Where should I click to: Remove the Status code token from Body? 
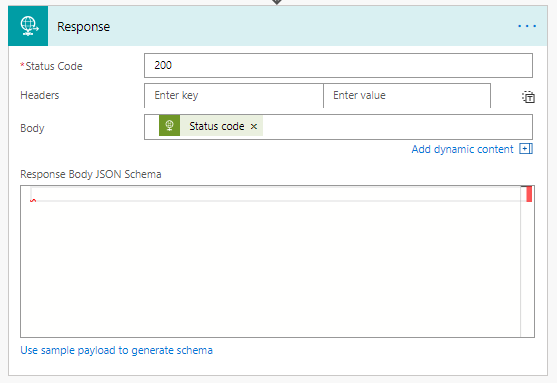tap(254, 126)
